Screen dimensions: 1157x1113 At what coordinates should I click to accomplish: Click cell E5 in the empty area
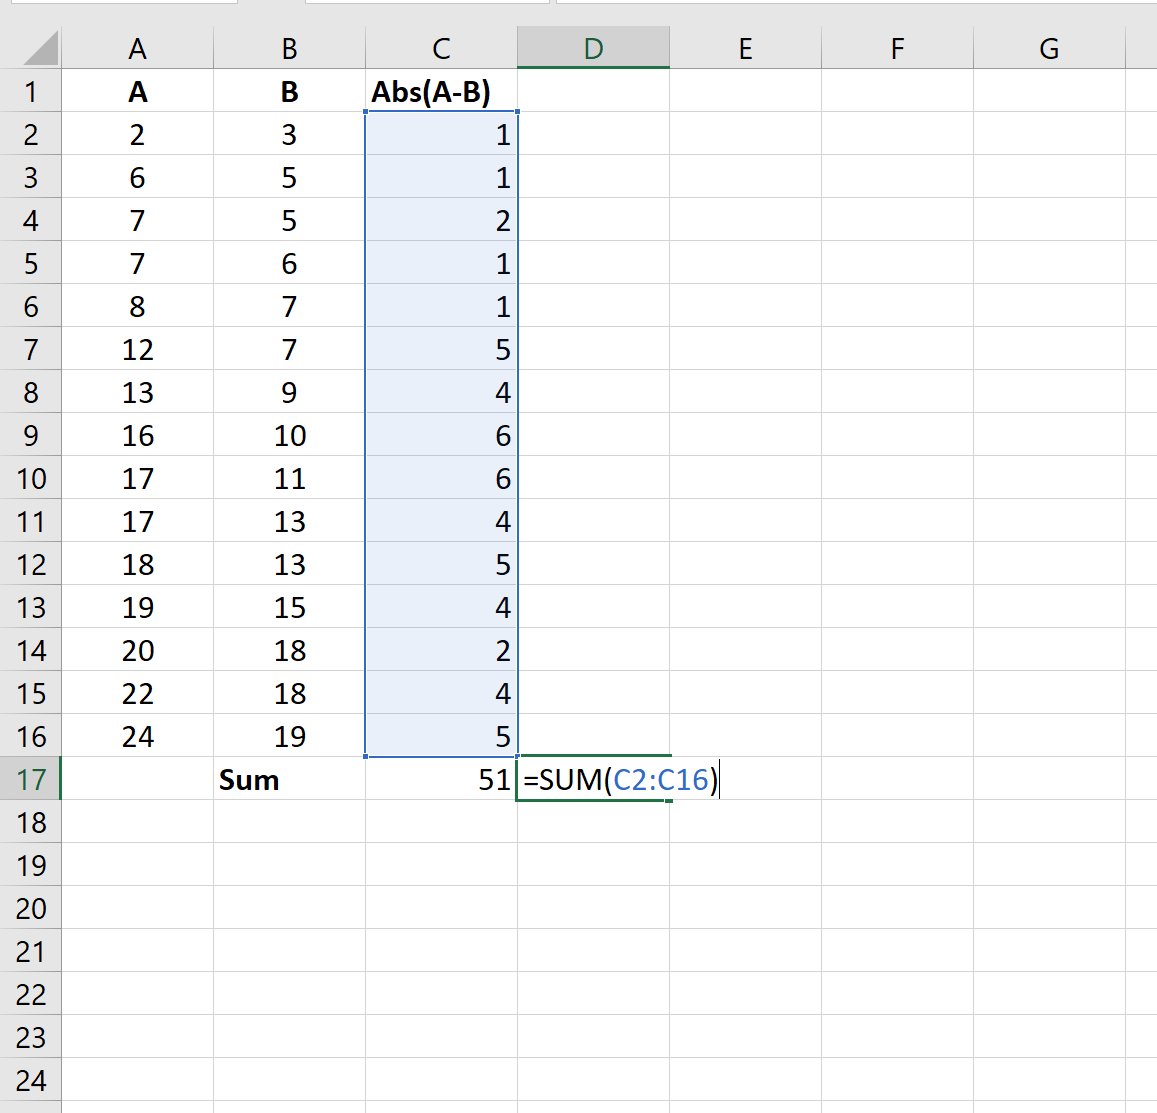pyautogui.click(x=745, y=263)
